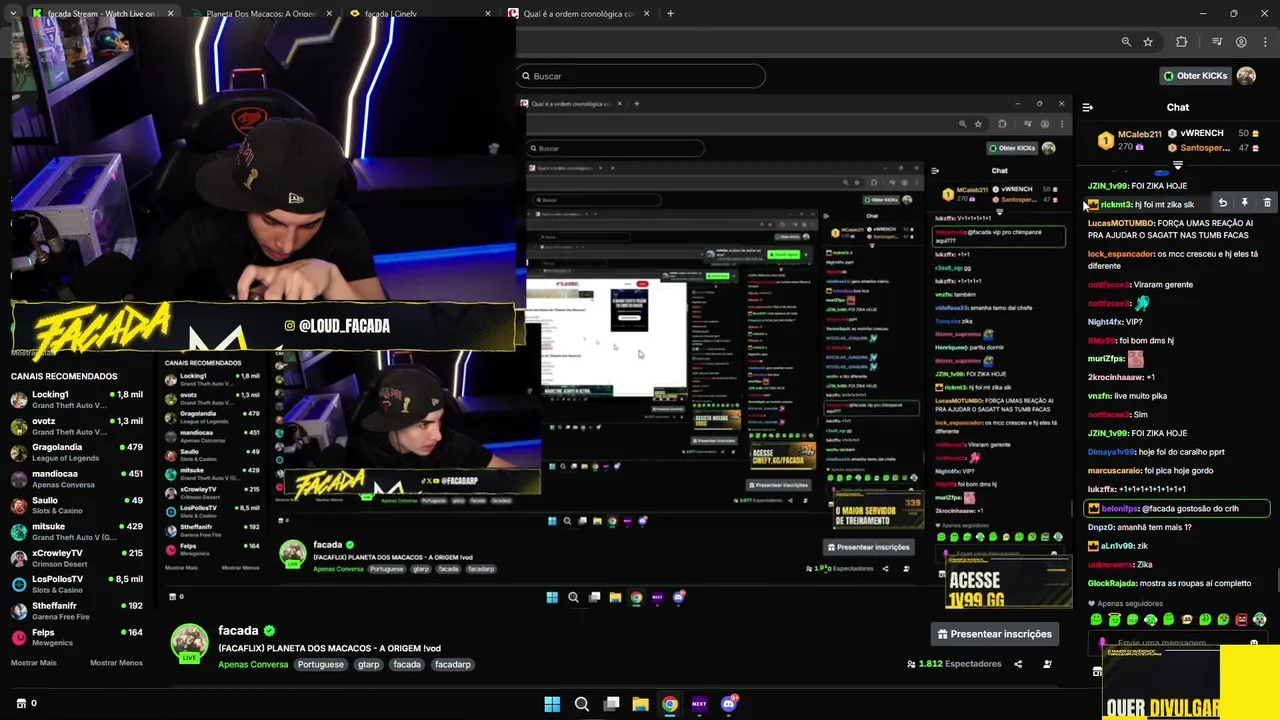This screenshot has width=1280, height=720.
Task: Select the first green blob chat emote
Action: point(1096,620)
